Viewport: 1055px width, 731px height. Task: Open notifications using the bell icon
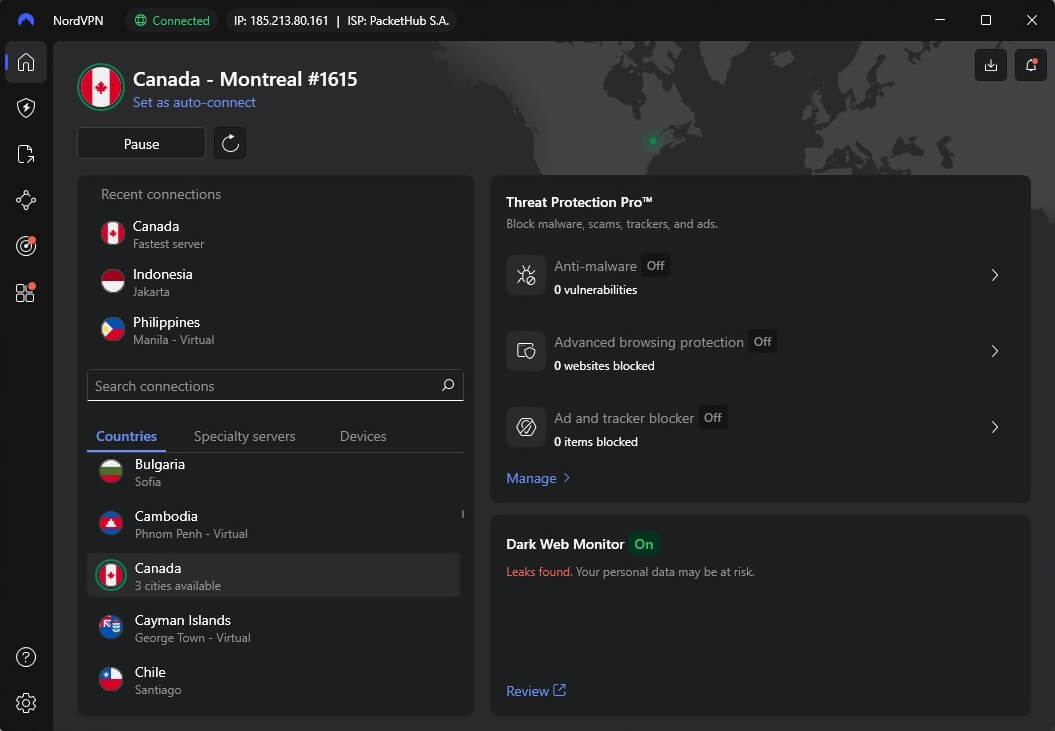[x=1029, y=64]
